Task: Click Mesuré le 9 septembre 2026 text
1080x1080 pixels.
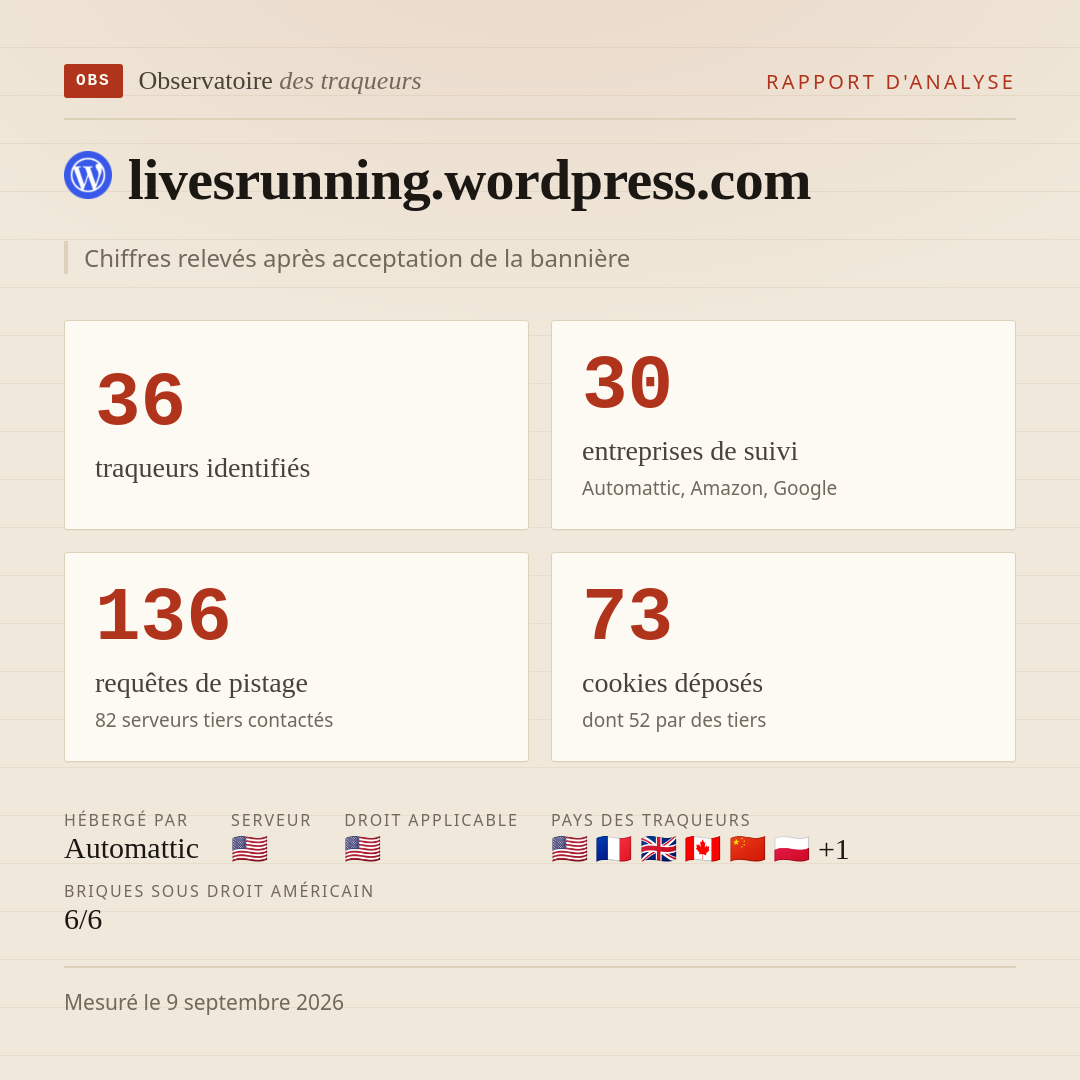Action: (204, 1002)
